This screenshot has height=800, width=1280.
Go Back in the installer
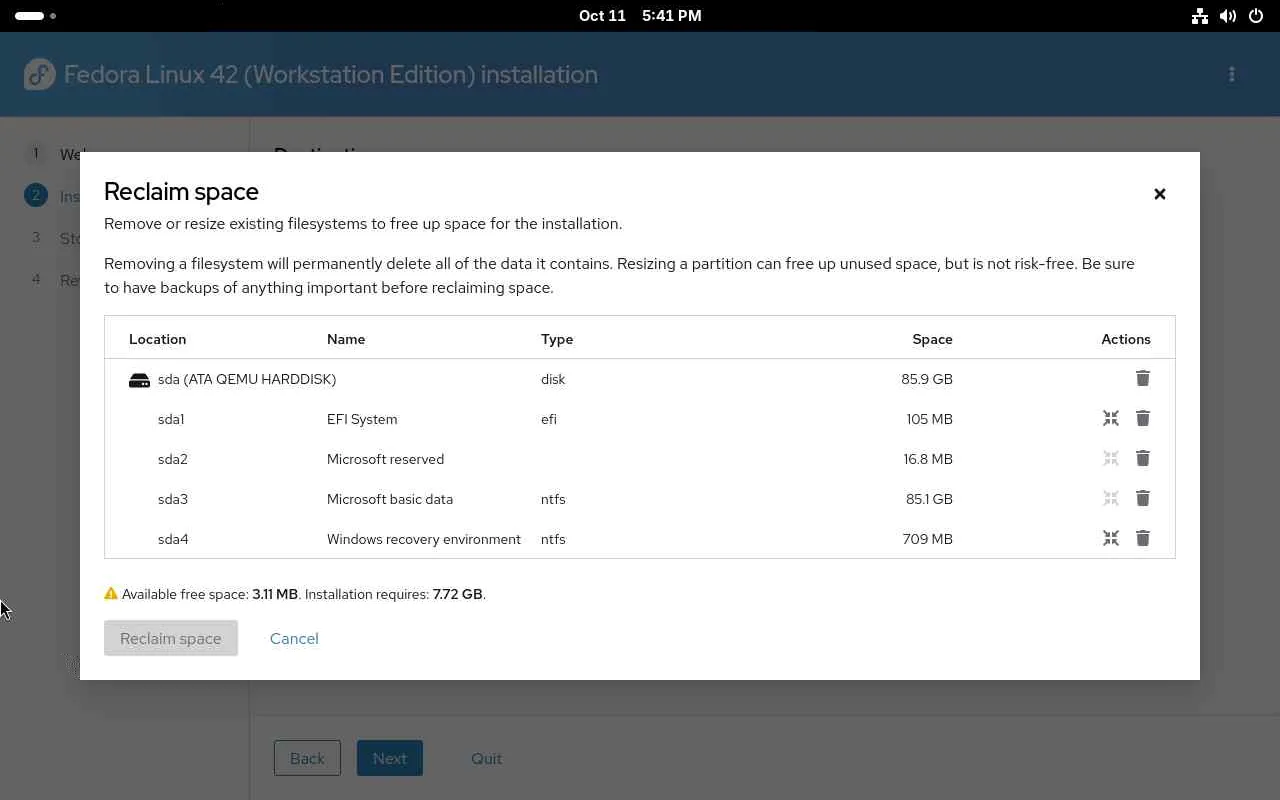(x=307, y=758)
